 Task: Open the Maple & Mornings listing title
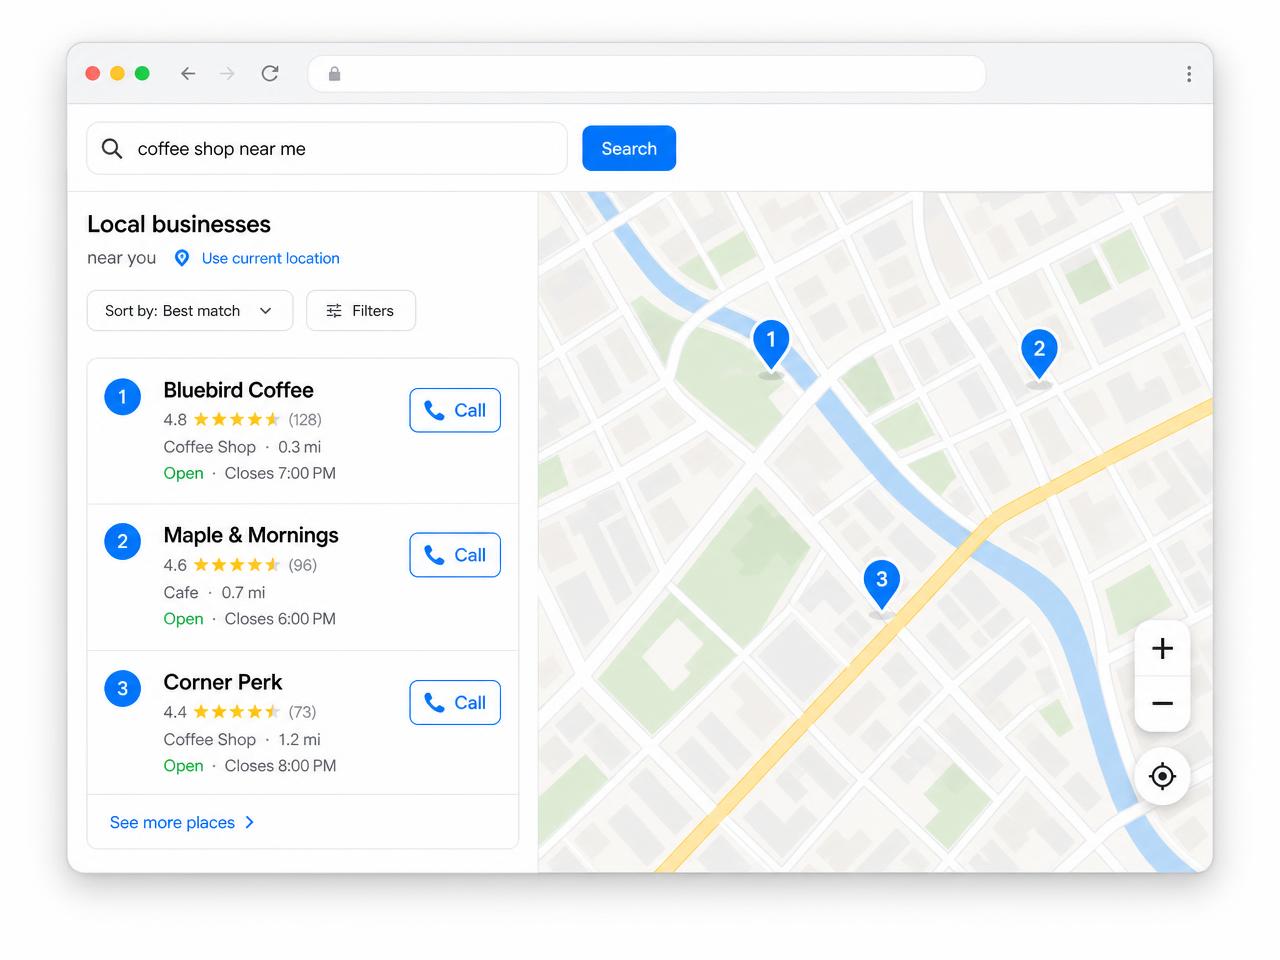251,535
